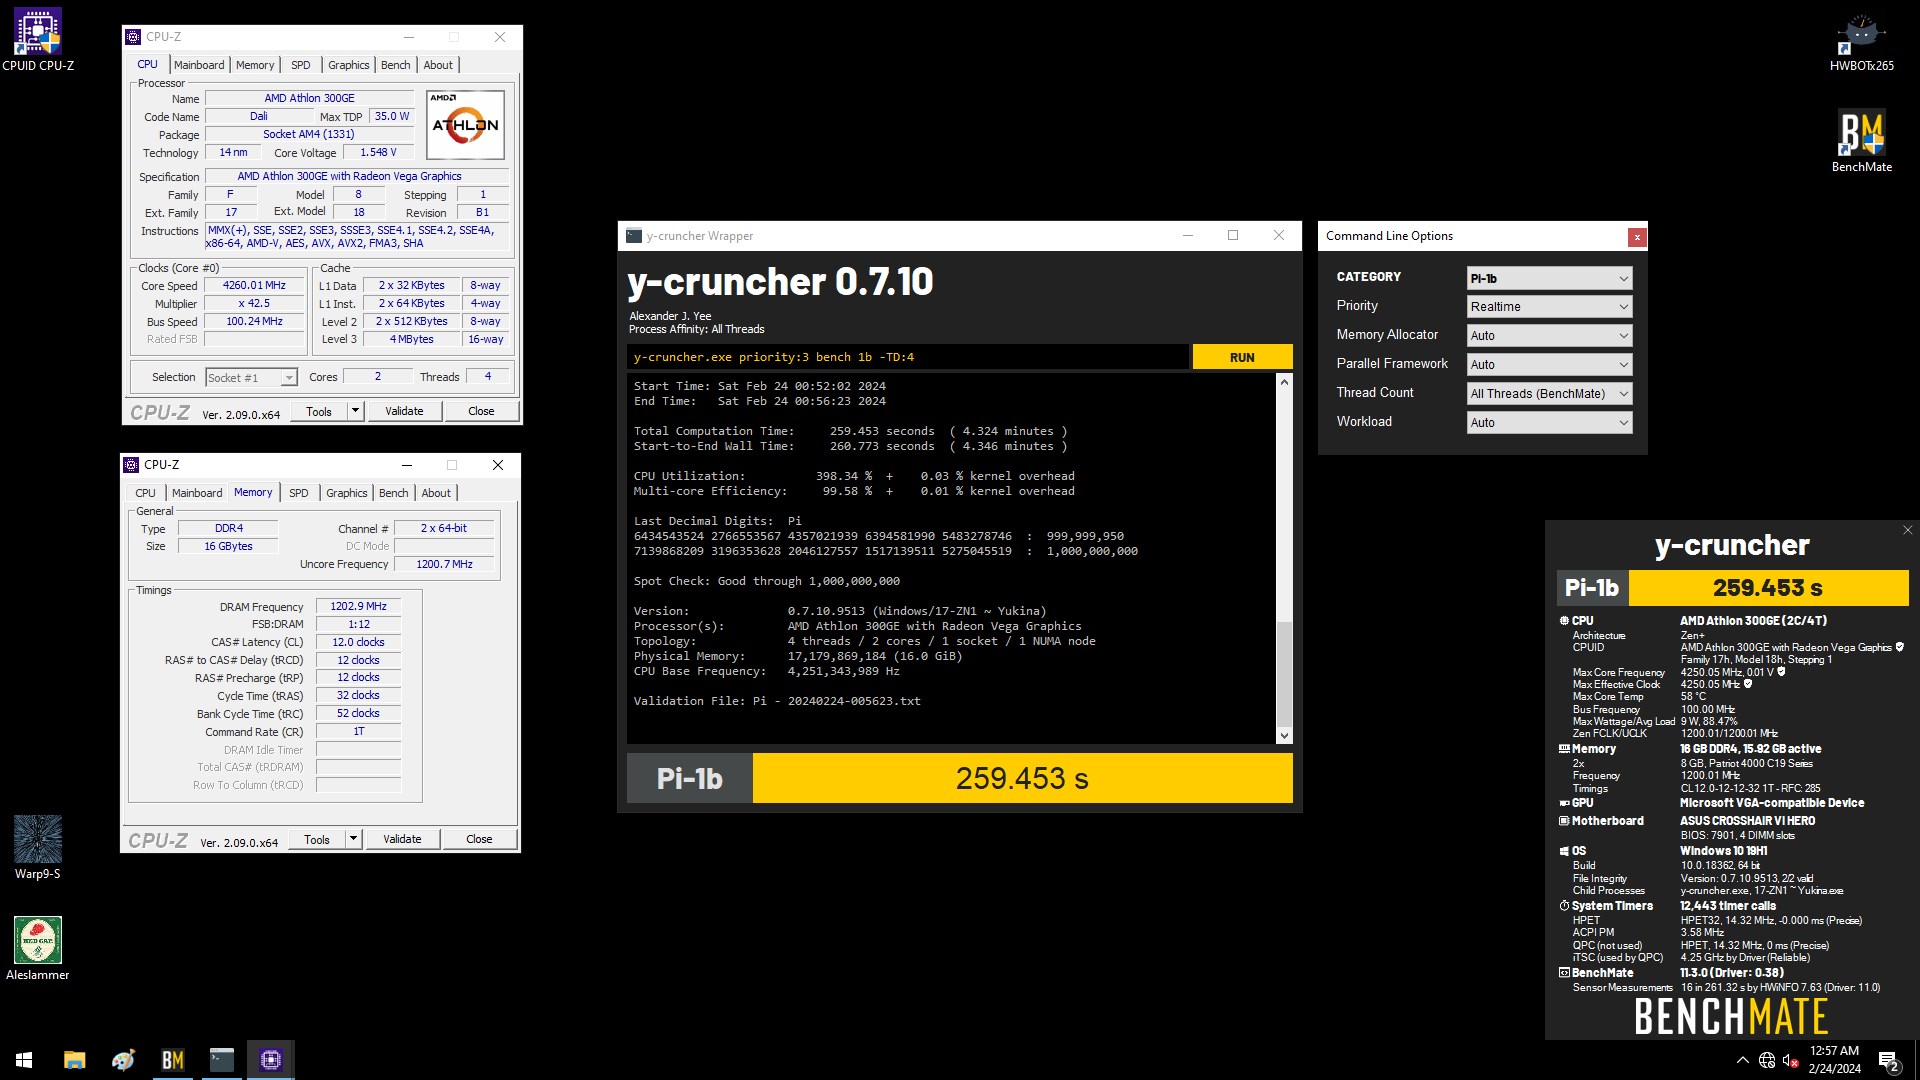
Task: Open the notification center icon
Action: tap(1888, 1060)
